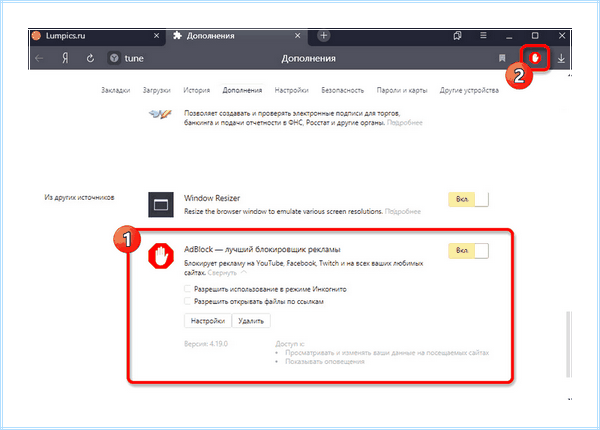The image size is (600, 430).
Task: Click the Показывать оповещения permission text
Action: pos(325,362)
